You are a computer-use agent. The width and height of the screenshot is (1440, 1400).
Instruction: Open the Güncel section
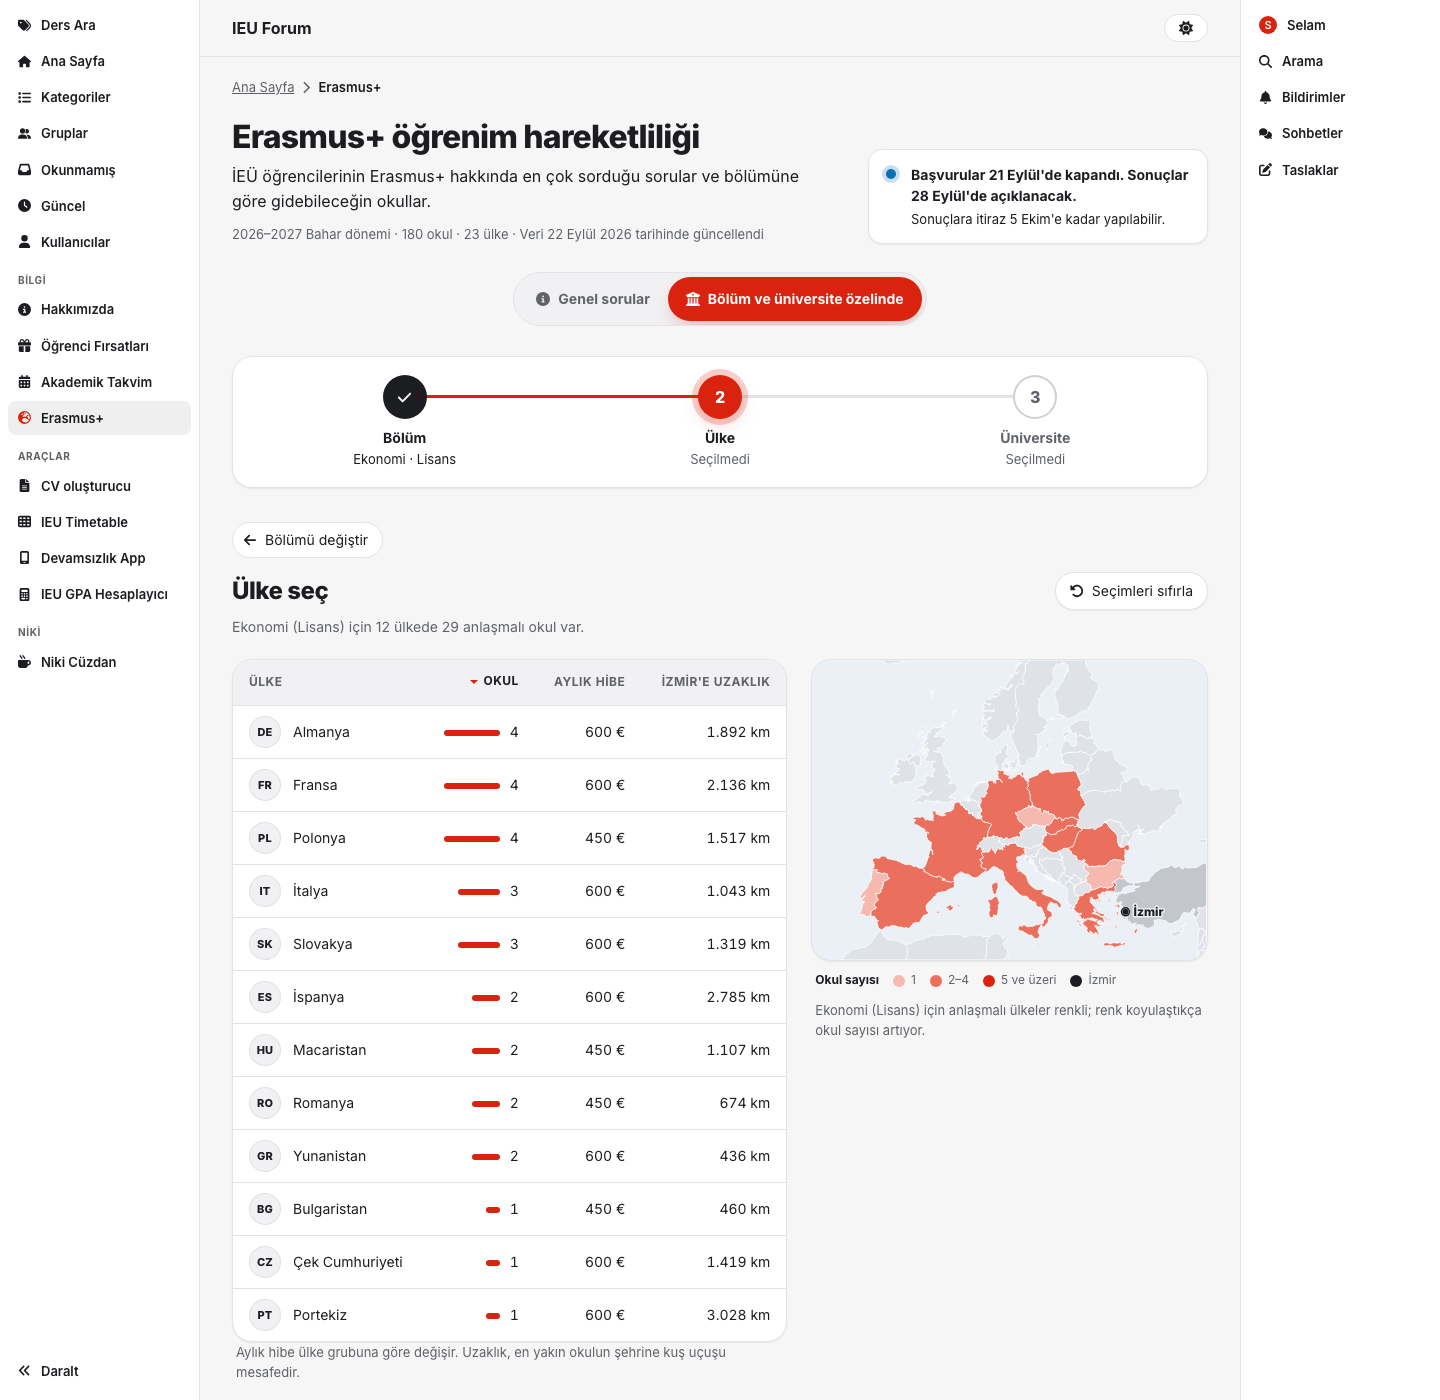point(99,206)
